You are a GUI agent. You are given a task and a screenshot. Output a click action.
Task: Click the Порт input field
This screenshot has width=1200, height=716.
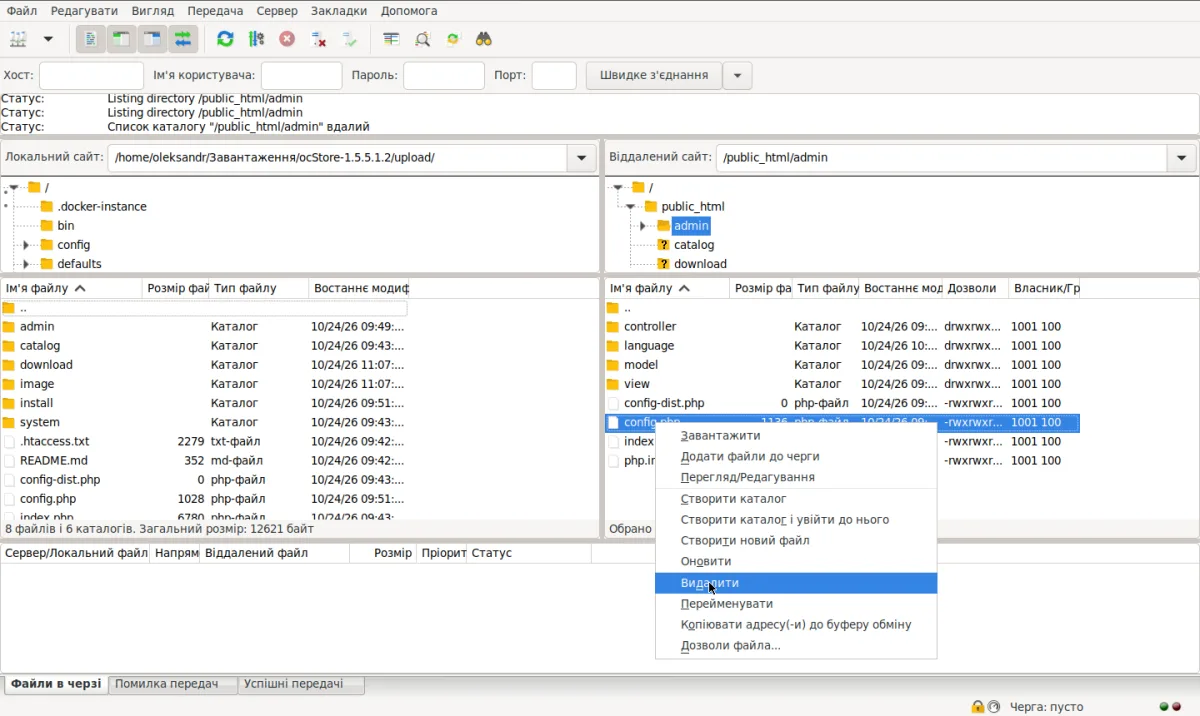point(554,75)
